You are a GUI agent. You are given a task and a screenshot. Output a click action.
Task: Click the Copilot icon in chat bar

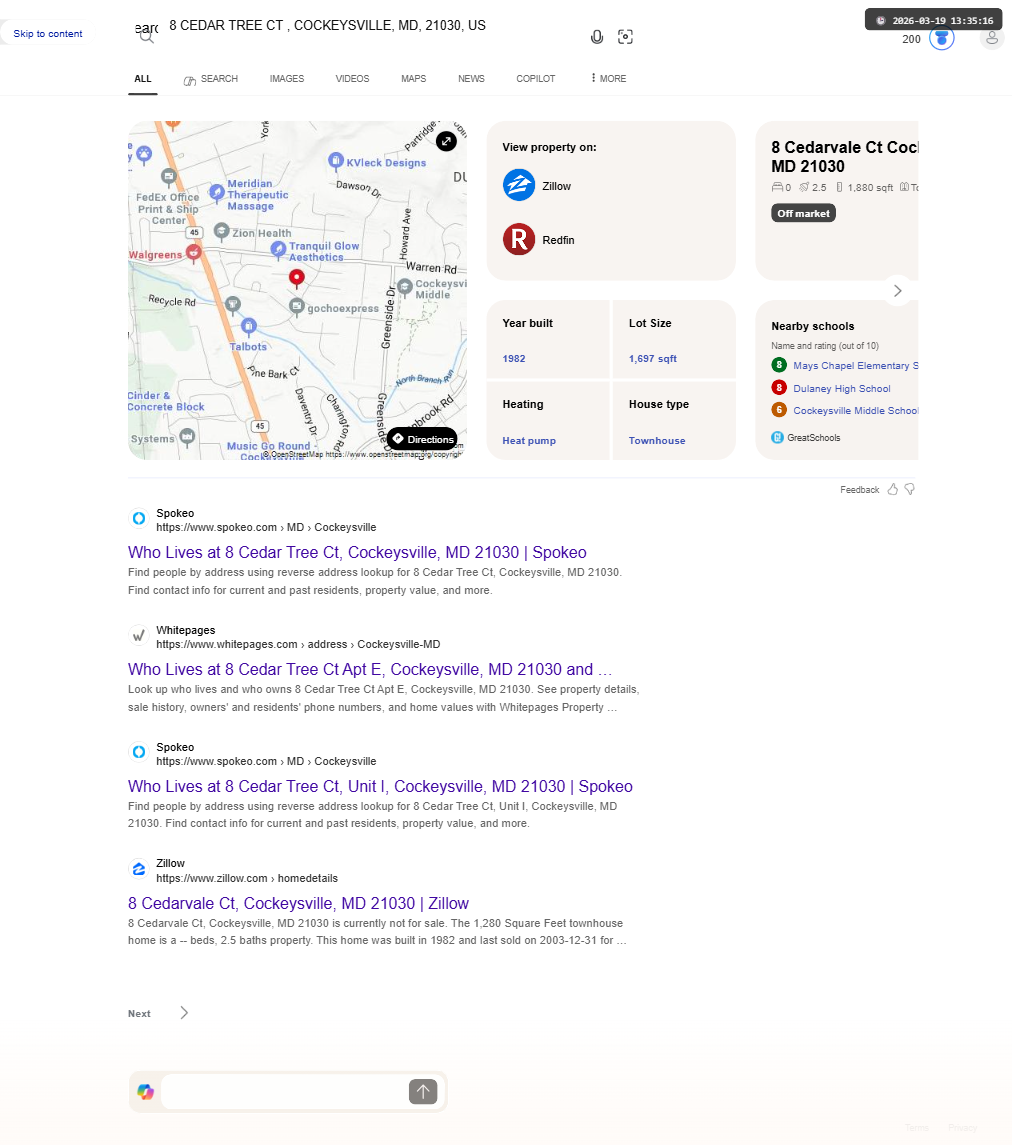coord(145,1092)
